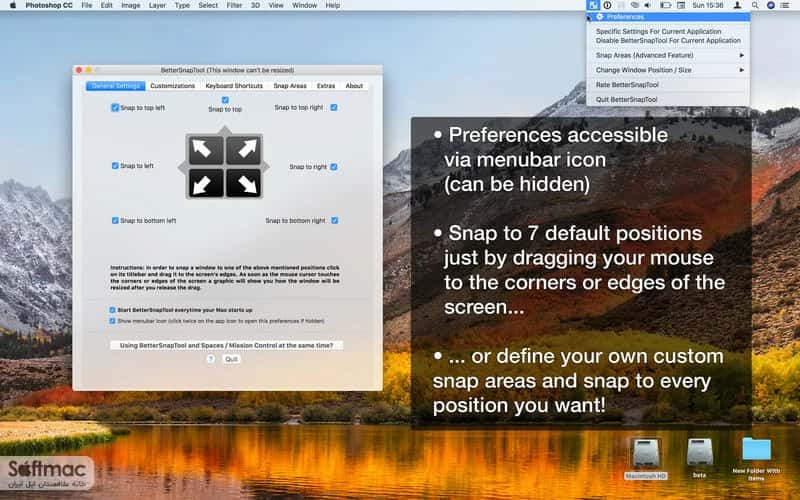Open the Photoshop CC application menu
The height and width of the screenshot is (500, 800).
(49, 5)
